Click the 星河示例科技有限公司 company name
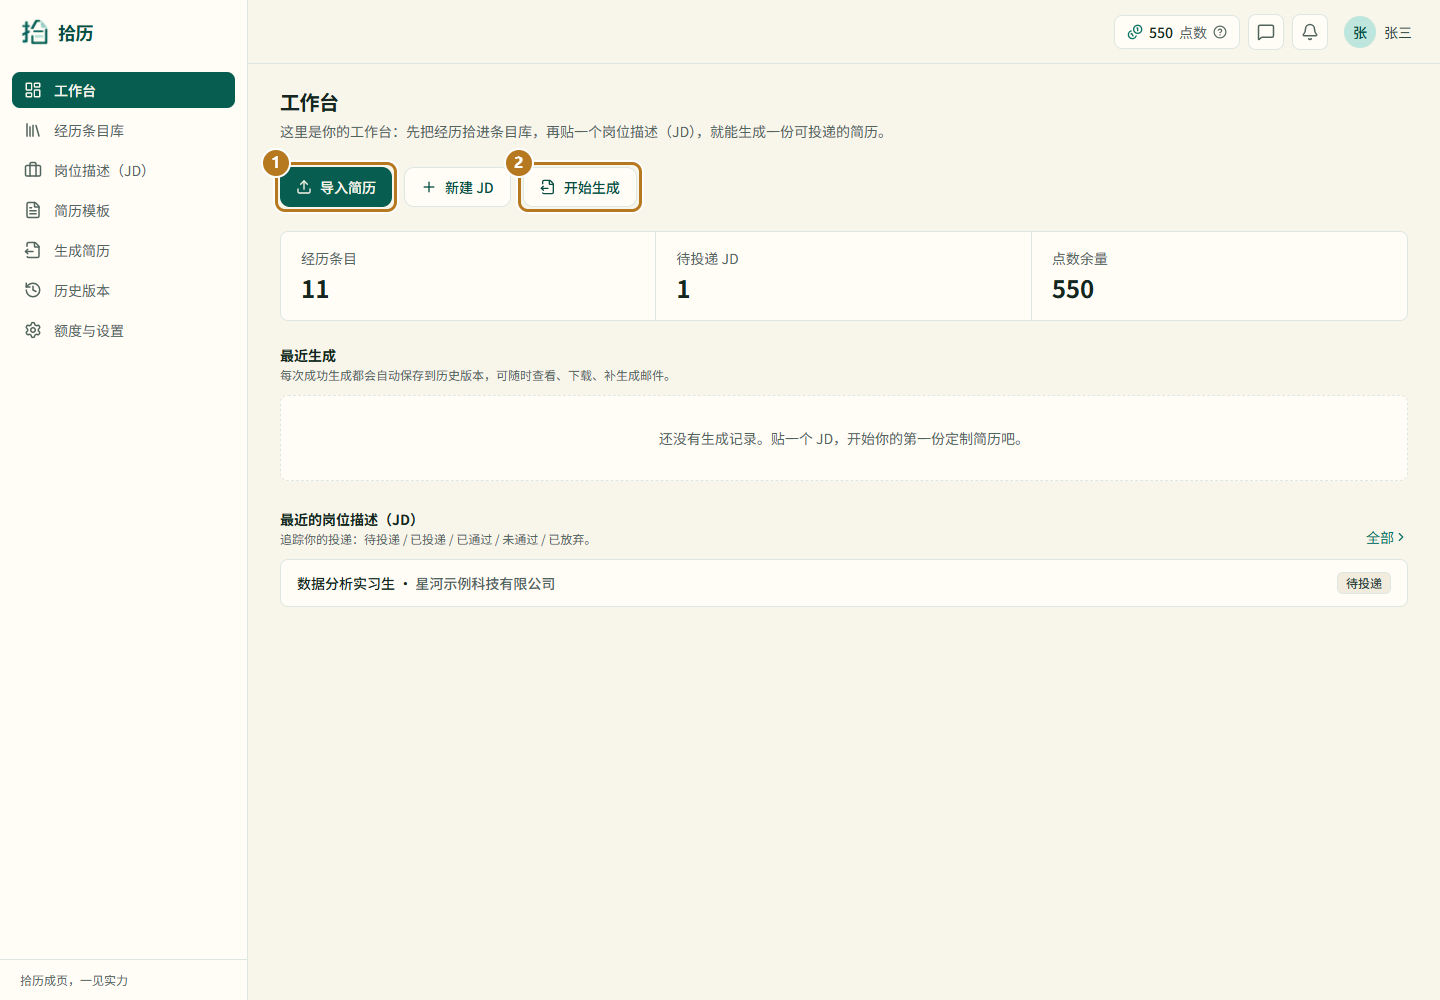1440x1000 pixels. pyautogui.click(x=485, y=584)
